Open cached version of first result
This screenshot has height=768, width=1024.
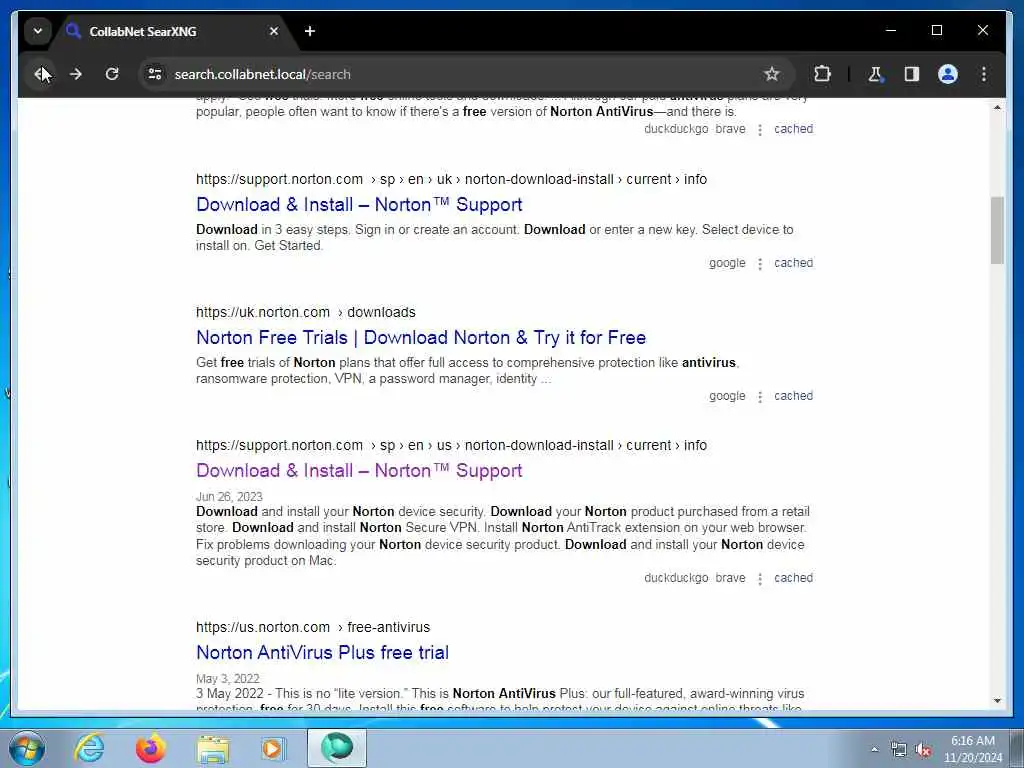(793, 129)
